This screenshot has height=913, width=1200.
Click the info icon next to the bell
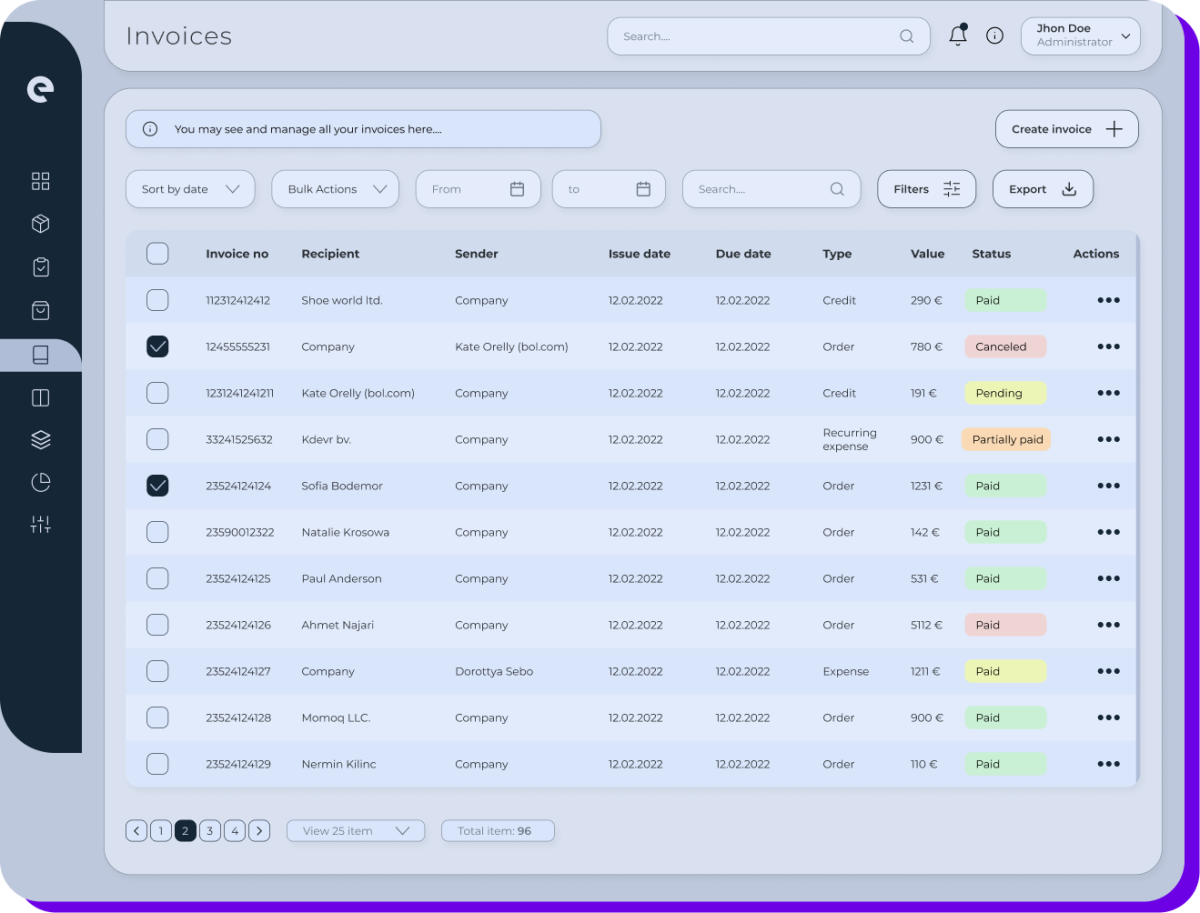pyautogui.click(x=994, y=35)
